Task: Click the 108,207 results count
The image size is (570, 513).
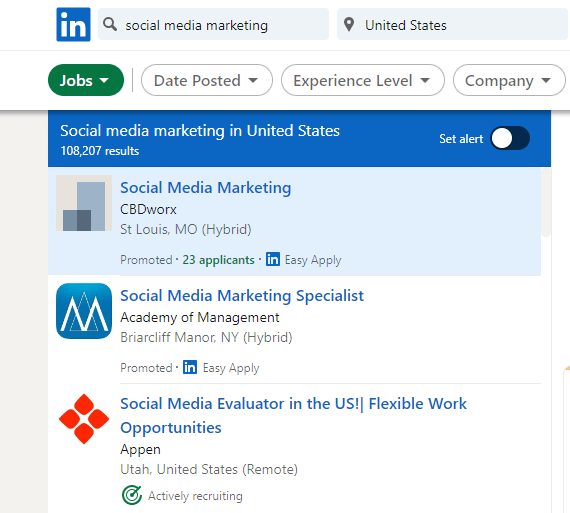Action: [100, 151]
